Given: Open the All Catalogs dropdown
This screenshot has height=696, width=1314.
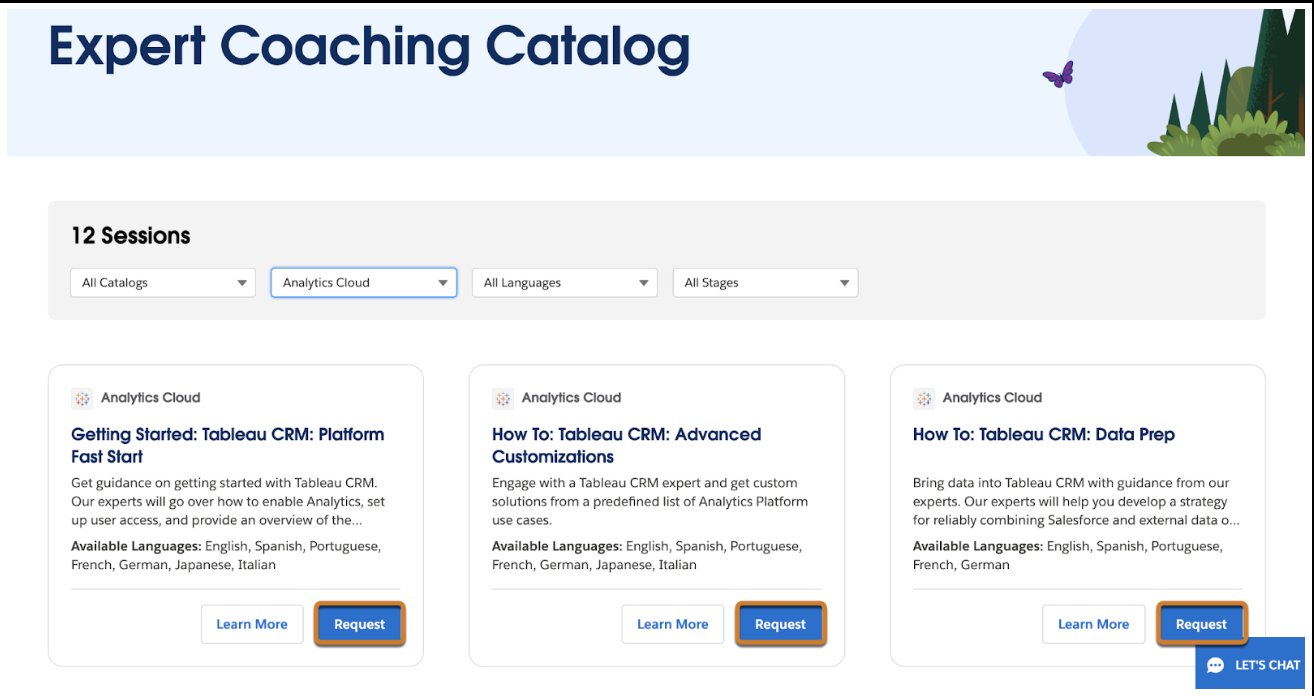Looking at the screenshot, I should (x=163, y=283).
